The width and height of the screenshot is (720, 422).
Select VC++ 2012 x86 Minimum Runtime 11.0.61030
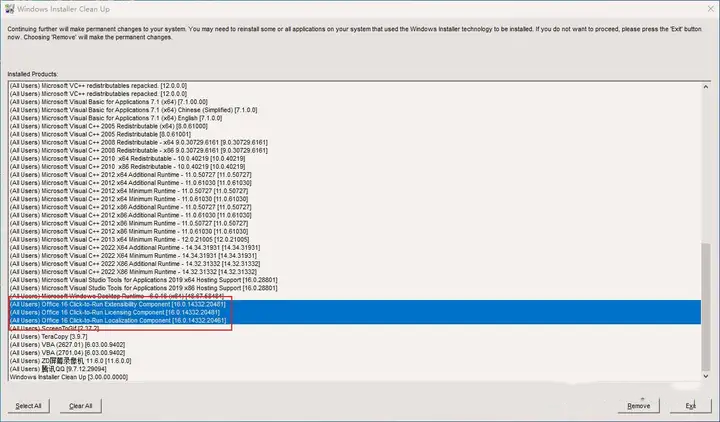click(x=129, y=231)
